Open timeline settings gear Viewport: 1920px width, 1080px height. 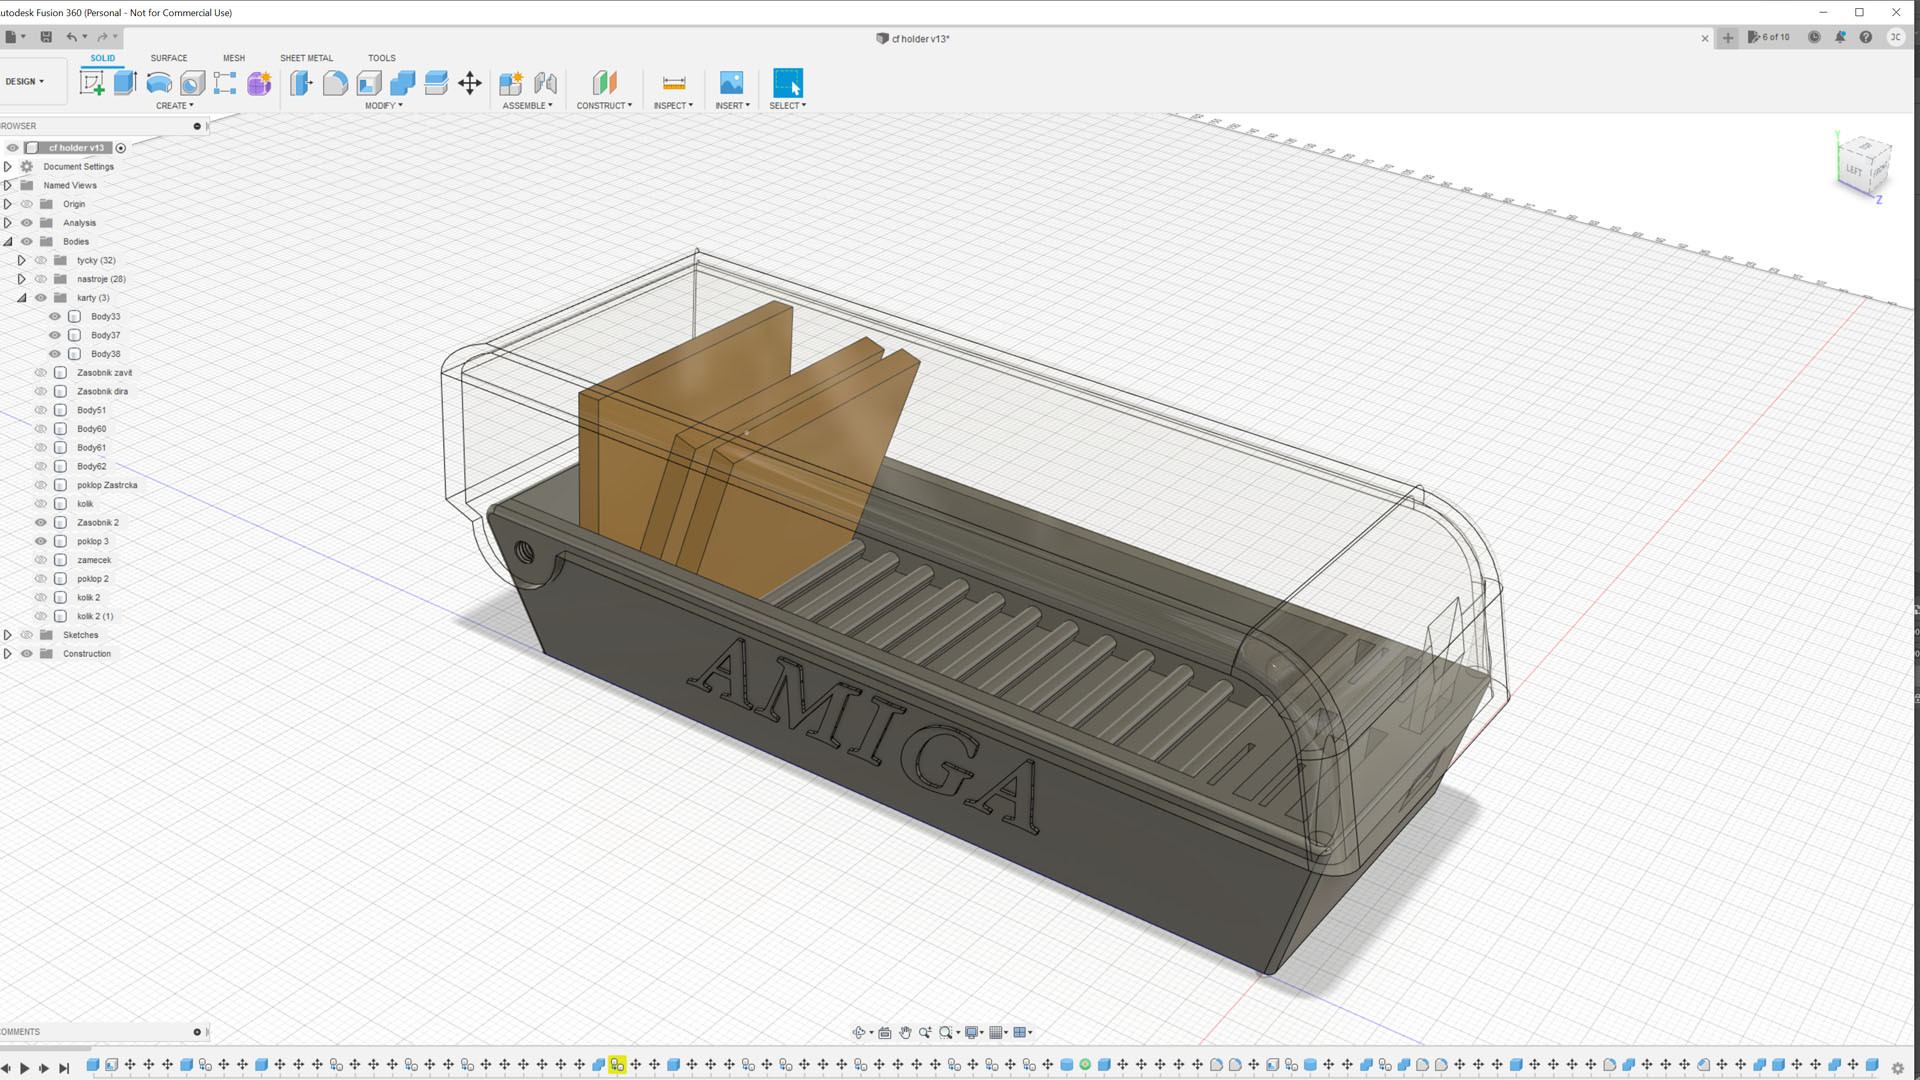click(1897, 1068)
